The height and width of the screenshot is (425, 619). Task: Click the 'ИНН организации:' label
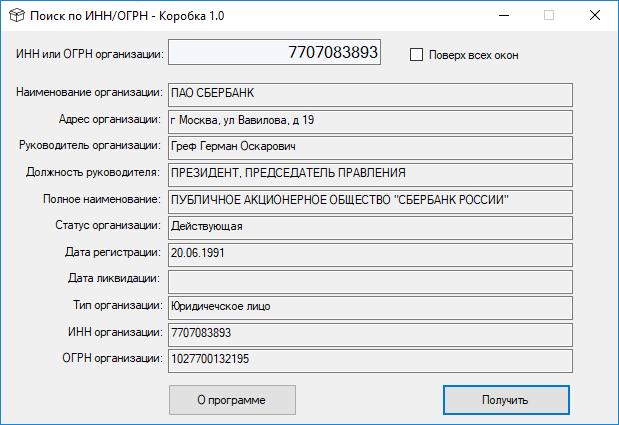click(x=115, y=332)
